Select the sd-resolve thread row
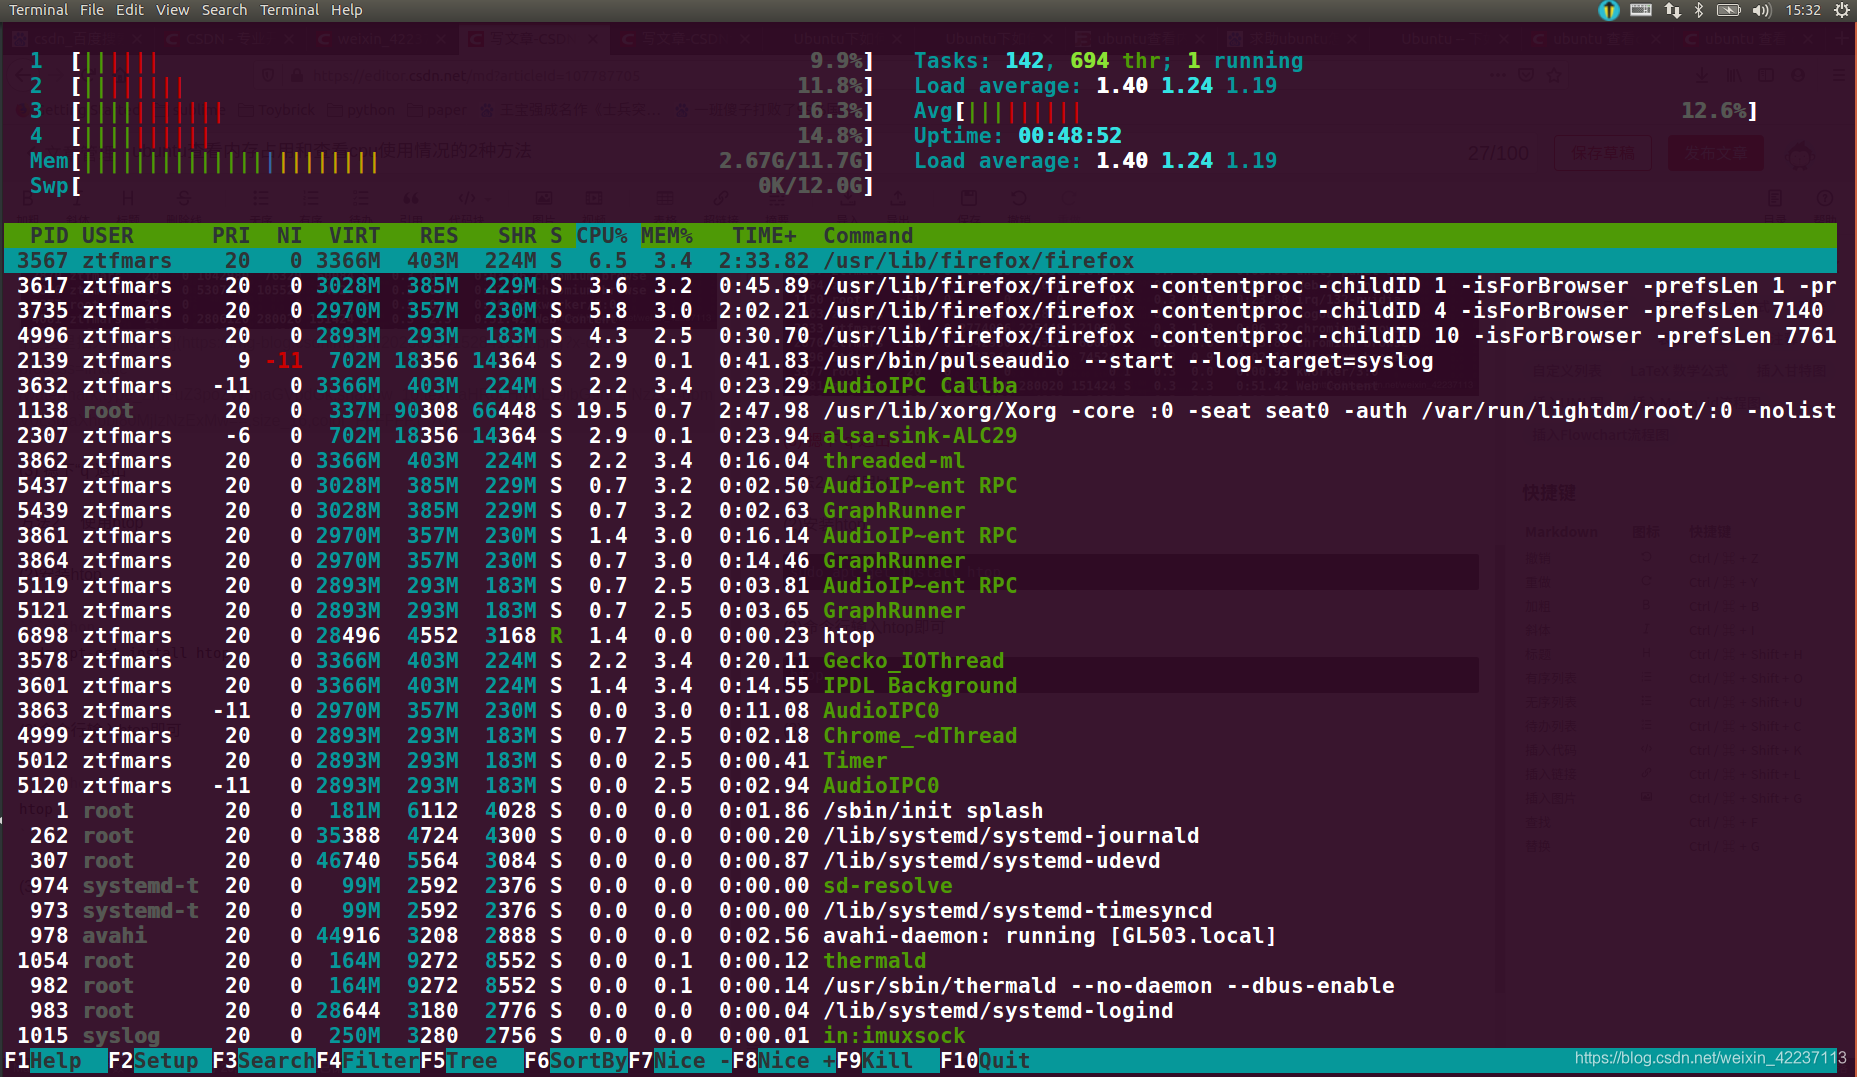Screen dimensions: 1857x1077 point(920,886)
